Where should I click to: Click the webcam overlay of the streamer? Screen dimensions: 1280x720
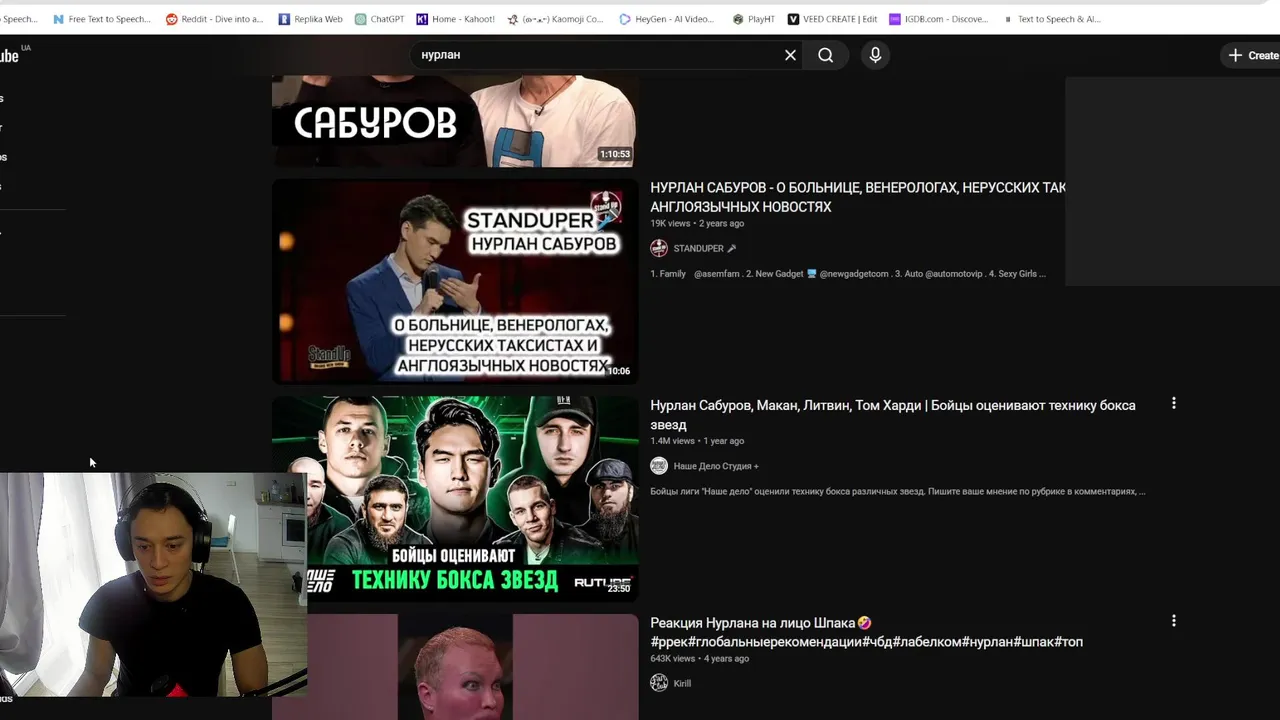153,585
